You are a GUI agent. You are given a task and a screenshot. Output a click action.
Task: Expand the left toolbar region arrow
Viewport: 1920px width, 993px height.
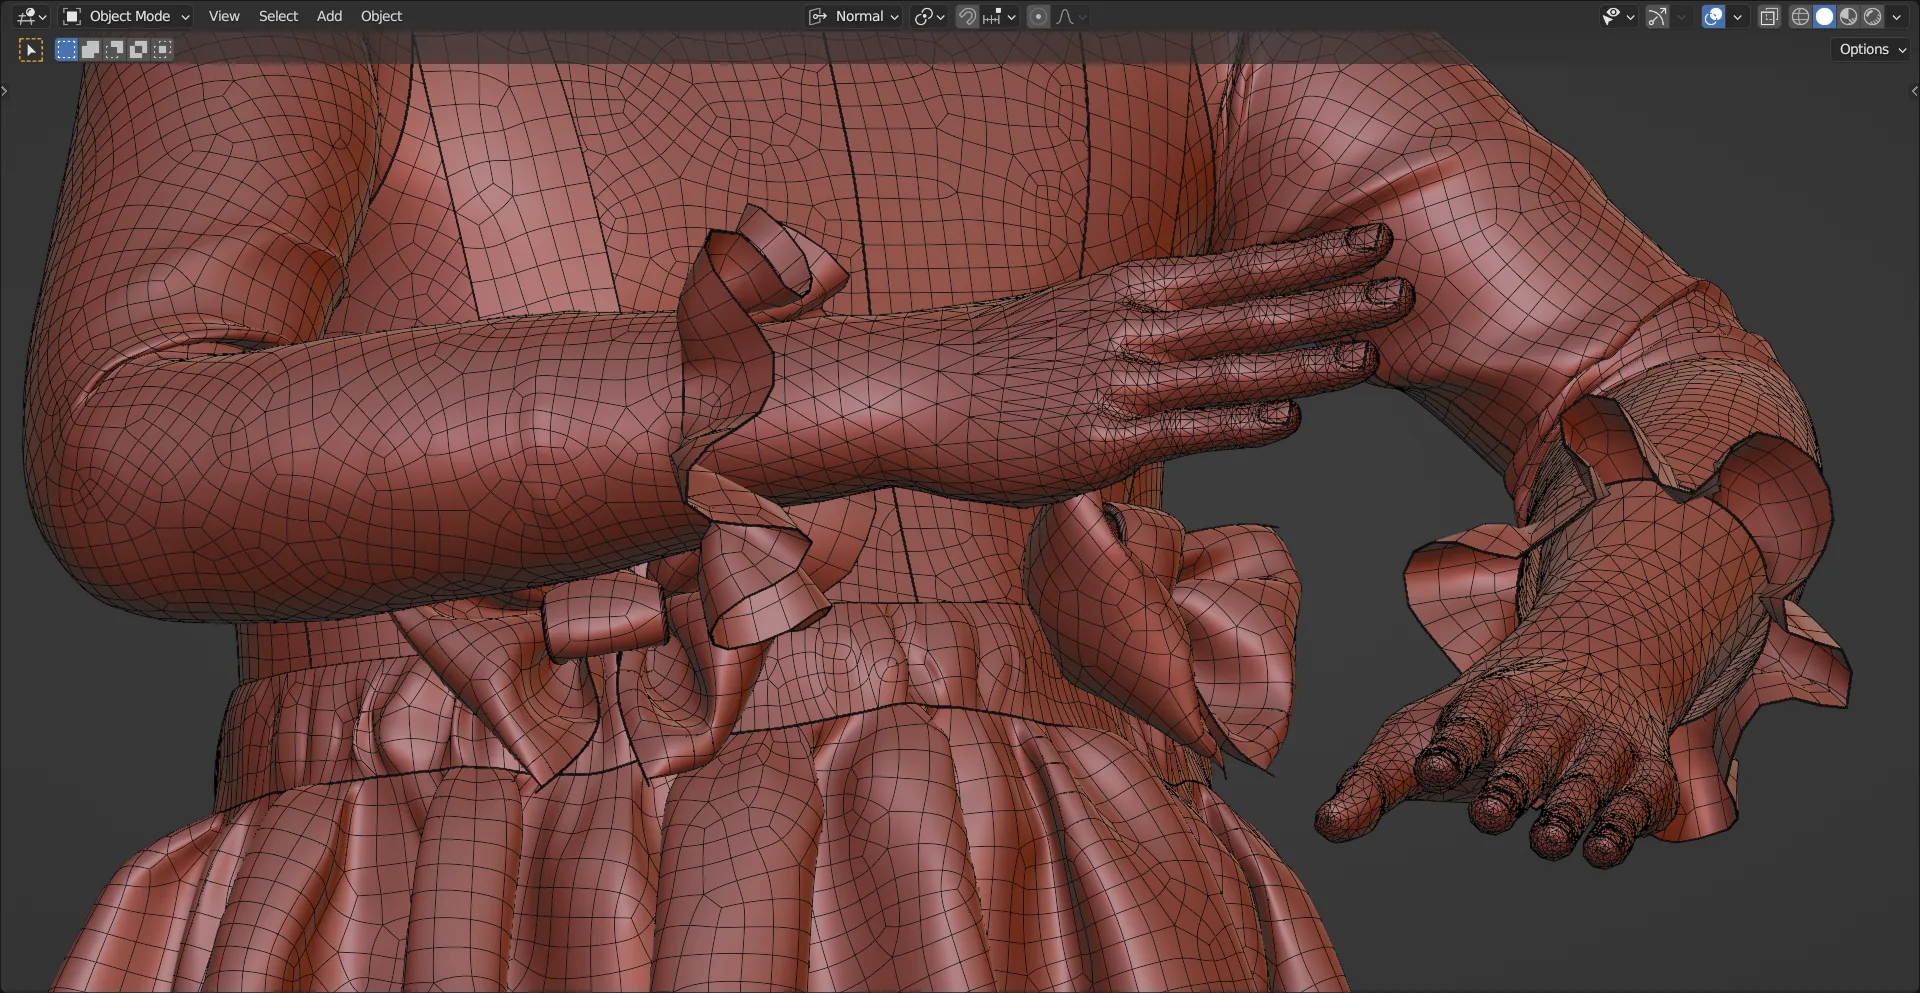(5, 91)
